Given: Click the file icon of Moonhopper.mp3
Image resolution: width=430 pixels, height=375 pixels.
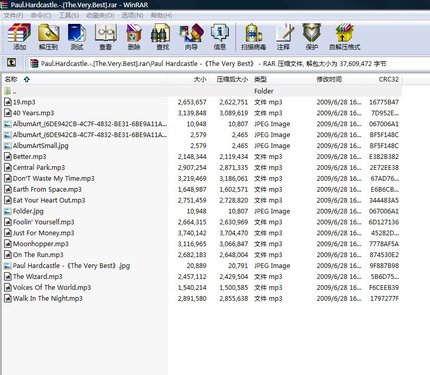Looking at the screenshot, I should tap(8, 244).
